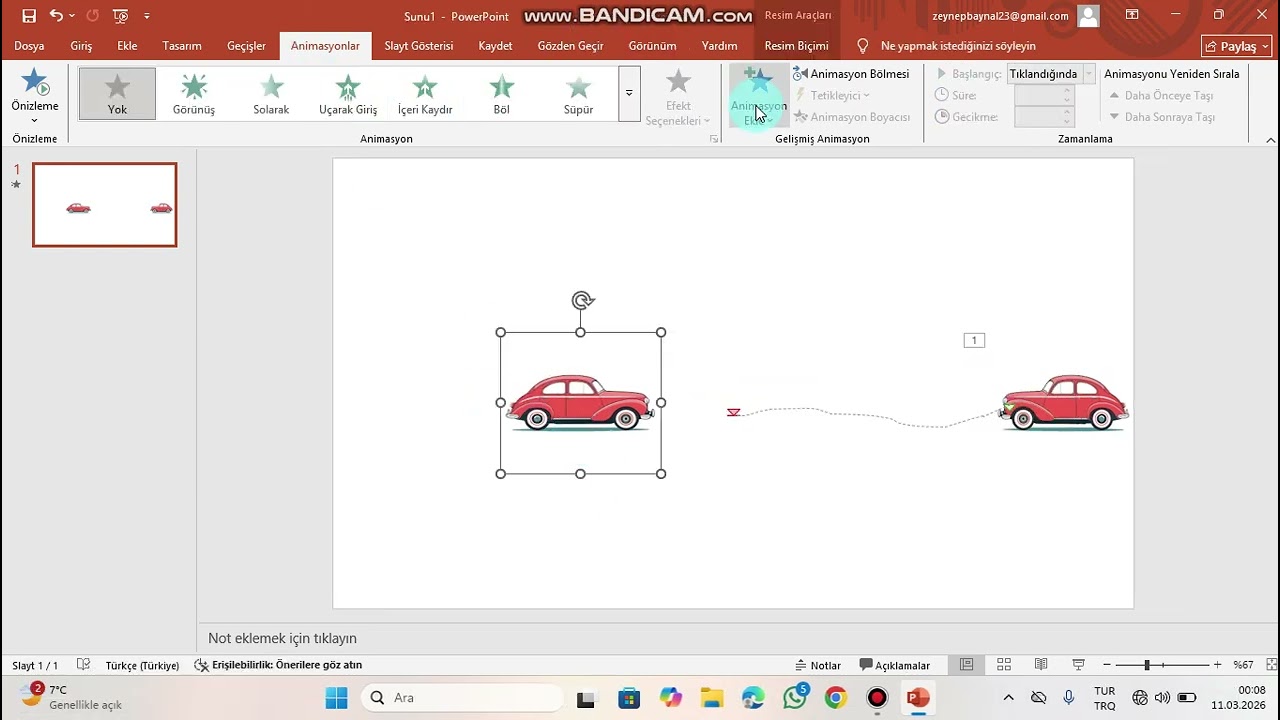Switch to Reading view icon
The width and height of the screenshot is (1280, 720).
1041,665
